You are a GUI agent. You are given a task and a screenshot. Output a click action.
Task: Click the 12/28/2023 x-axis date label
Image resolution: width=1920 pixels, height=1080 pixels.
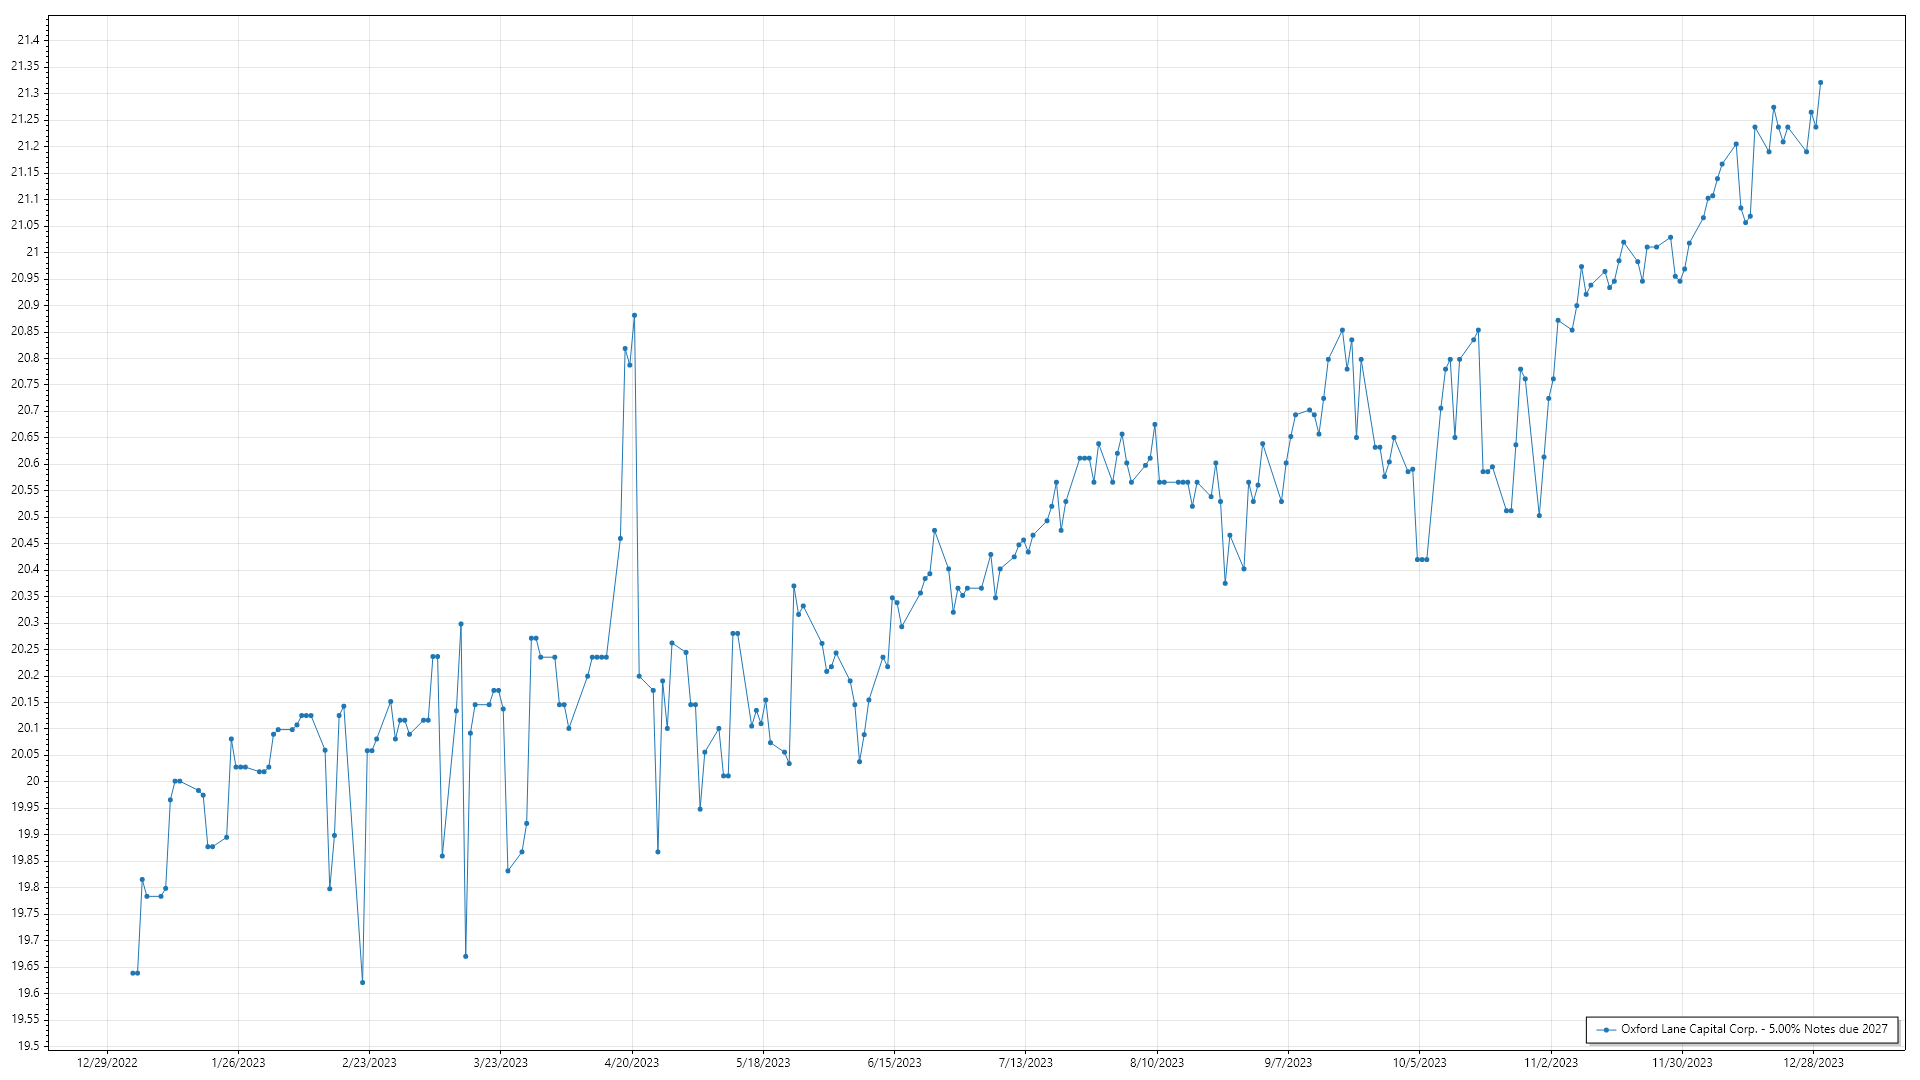click(1813, 1062)
